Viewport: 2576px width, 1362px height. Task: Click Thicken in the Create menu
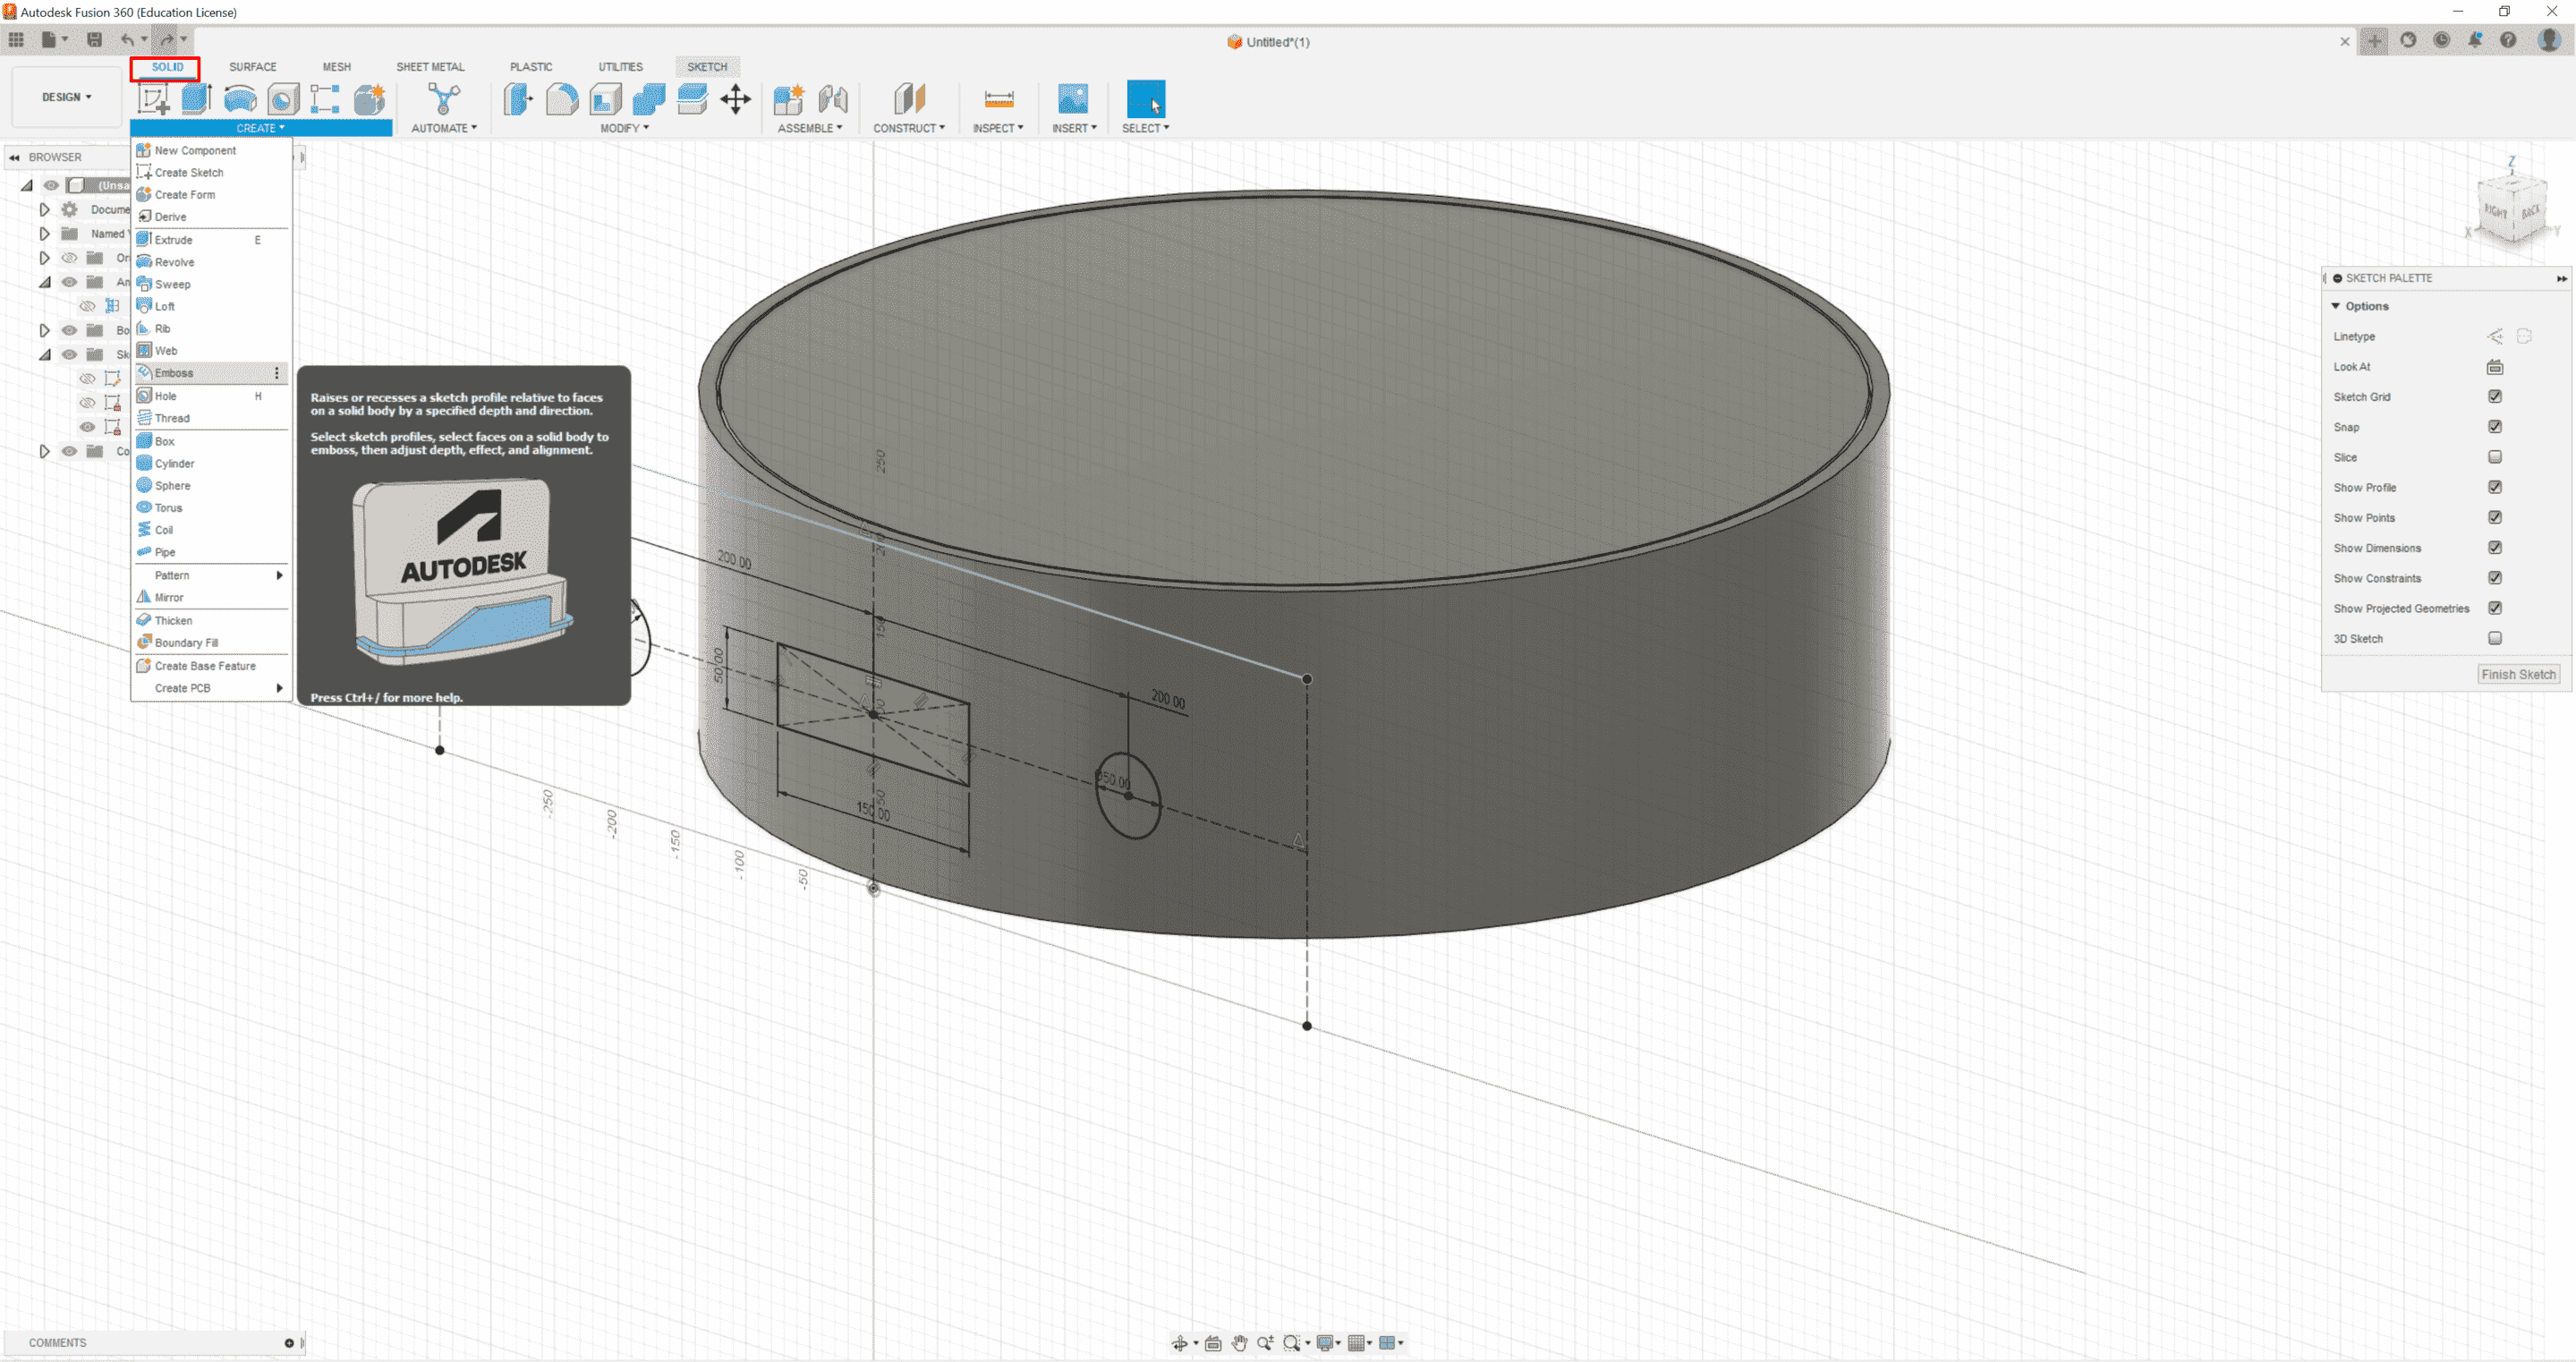[x=211, y=621]
